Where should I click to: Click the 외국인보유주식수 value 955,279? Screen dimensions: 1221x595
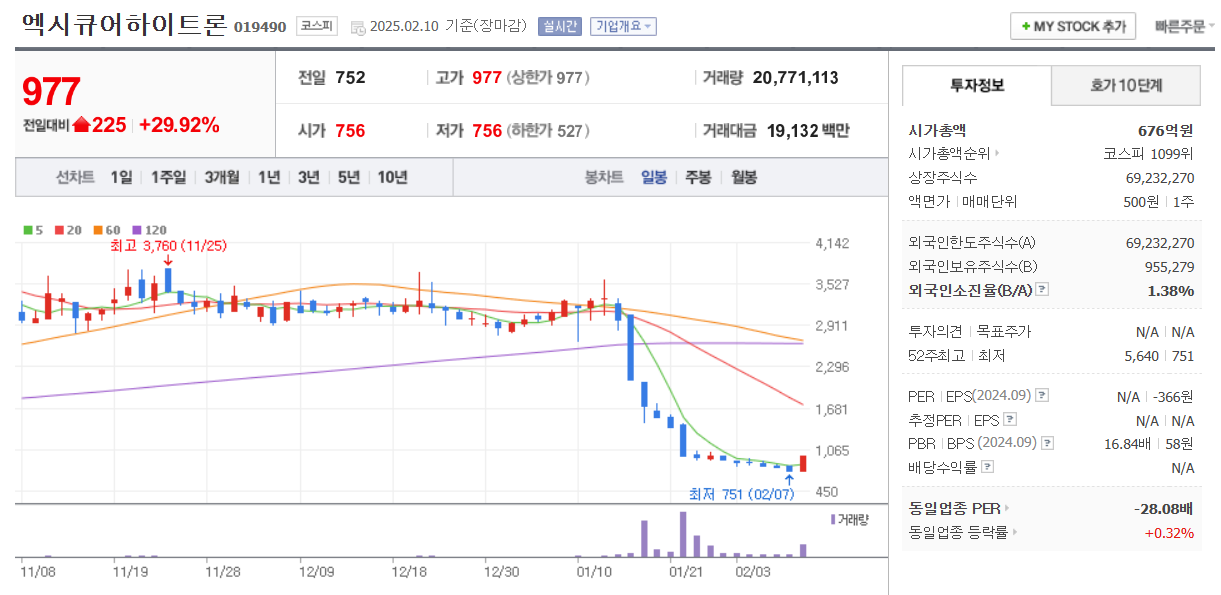1169,266
